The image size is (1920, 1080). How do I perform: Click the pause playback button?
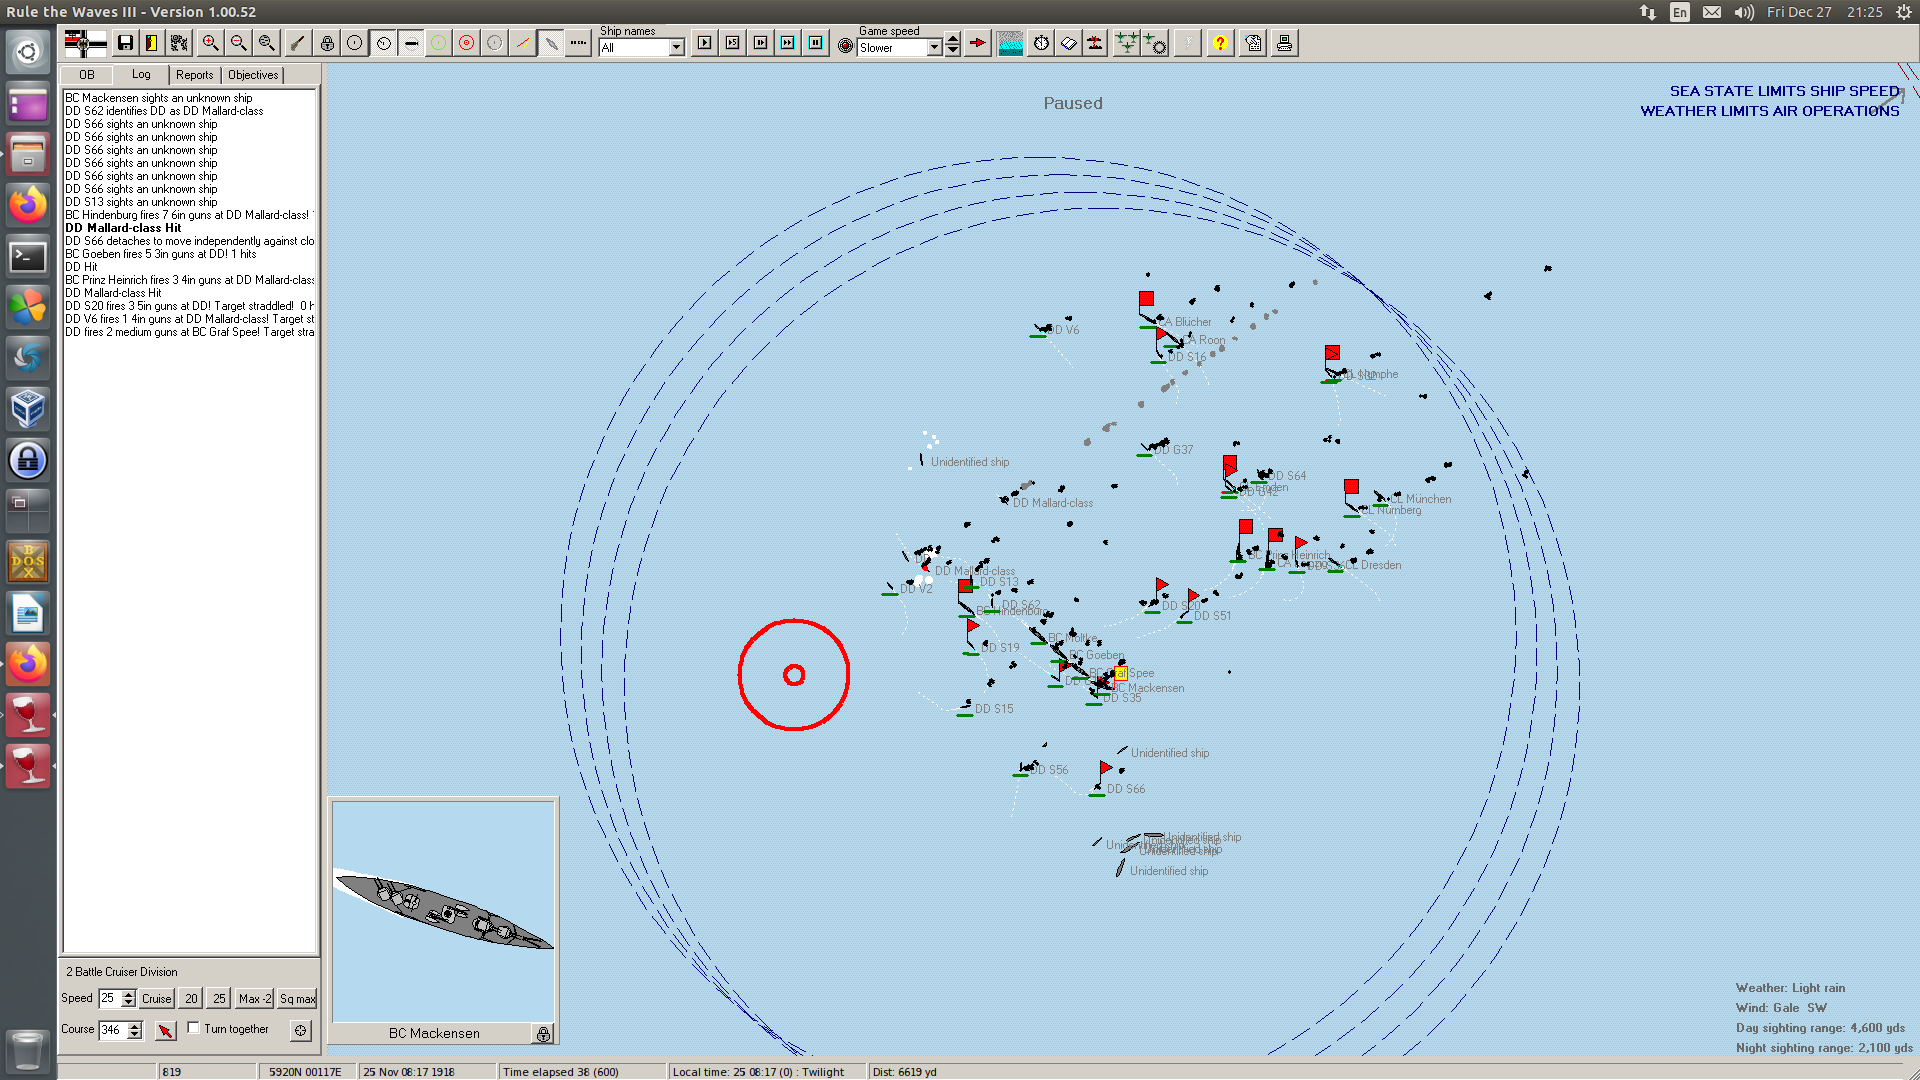click(815, 43)
